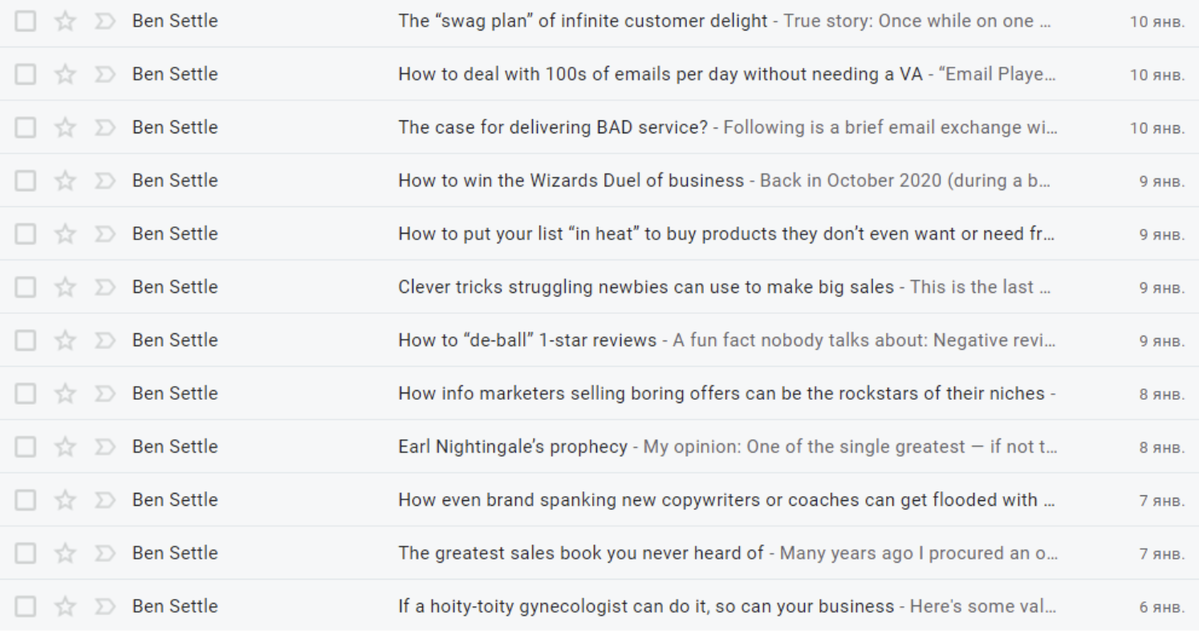
Task: Star the "swag plan" of infinite customer delight email
Action: point(65,21)
